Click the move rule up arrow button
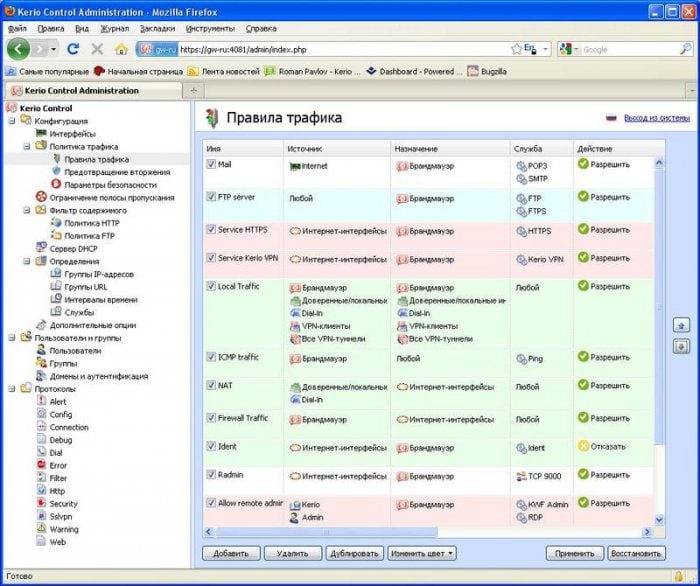The width and height of the screenshot is (700, 586). click(681, 325)
